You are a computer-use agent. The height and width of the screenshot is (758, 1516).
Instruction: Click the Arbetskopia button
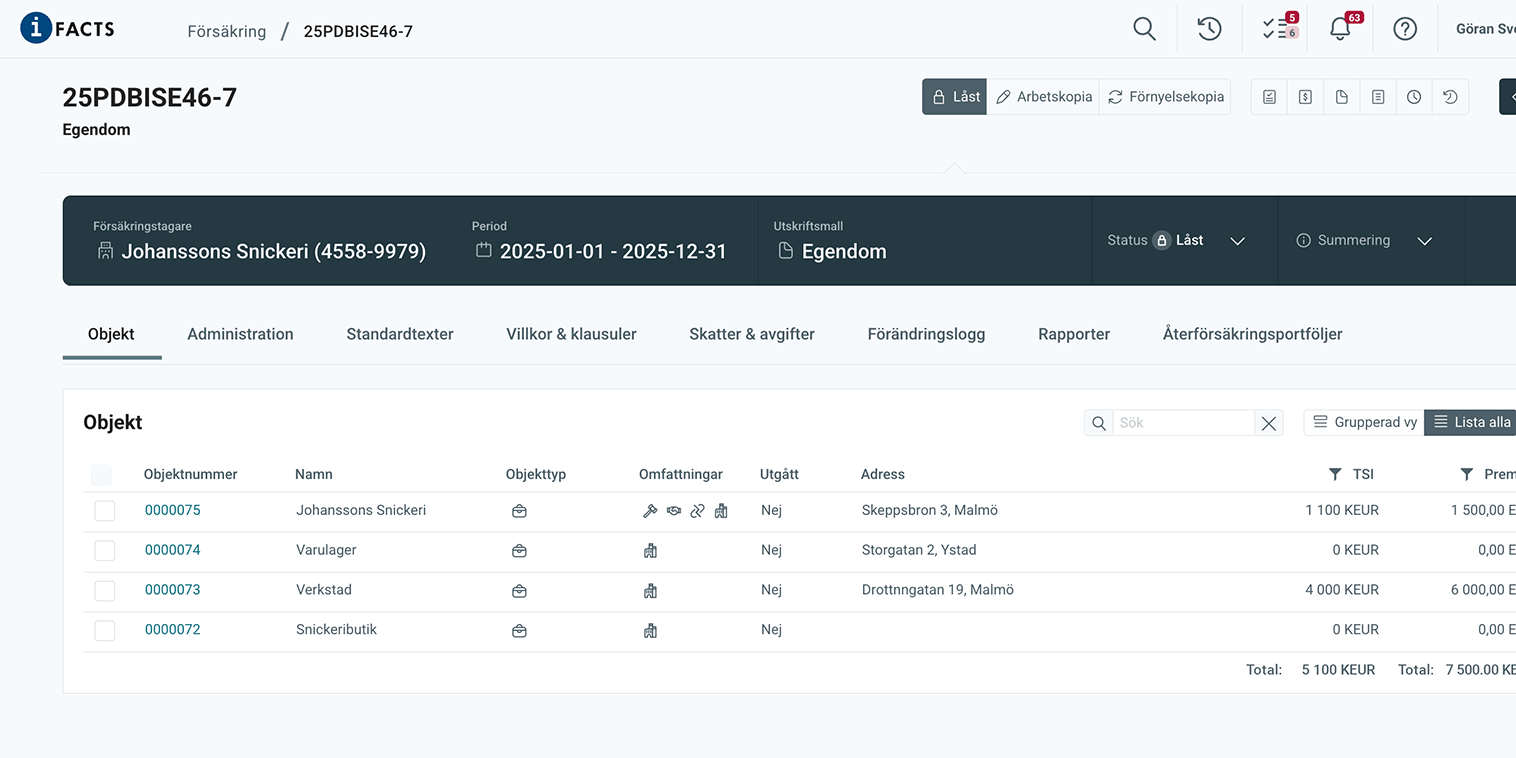(1043, 97)
